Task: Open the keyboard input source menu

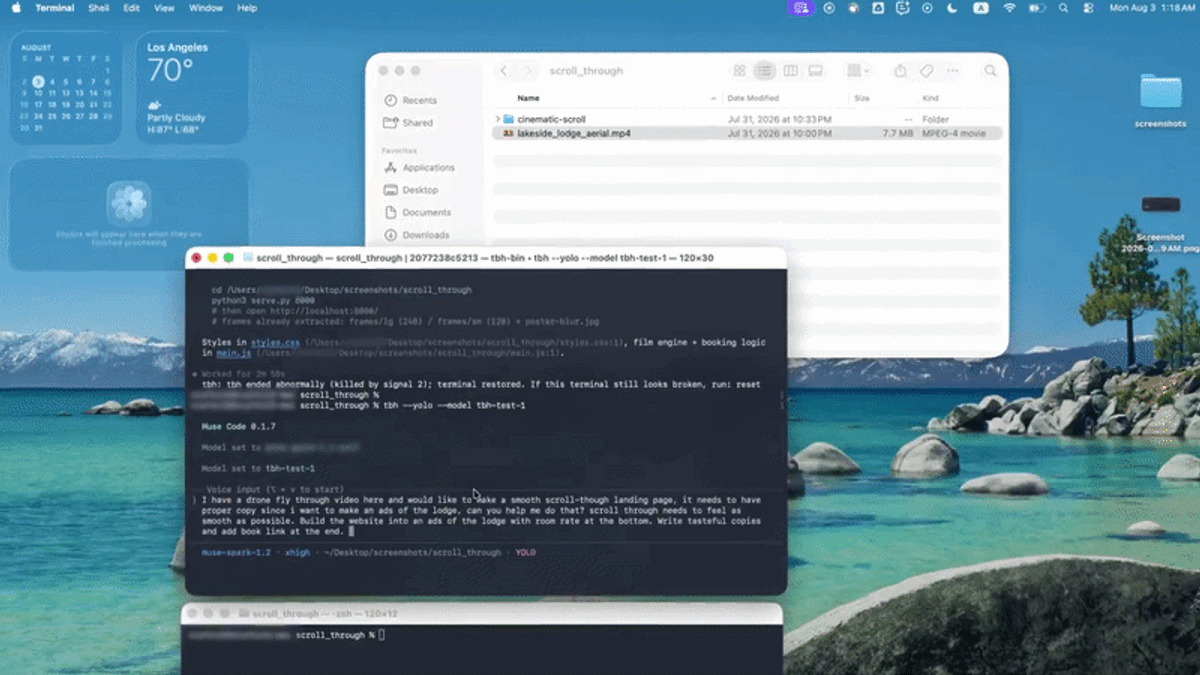Action: coord(981,8)
